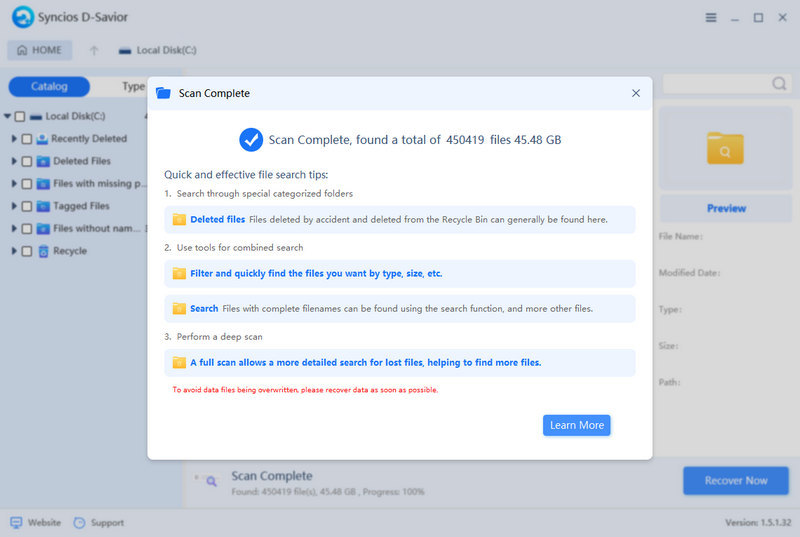
Task: Close the Scan Complete dialog
Action: click(x=636, y=93)
